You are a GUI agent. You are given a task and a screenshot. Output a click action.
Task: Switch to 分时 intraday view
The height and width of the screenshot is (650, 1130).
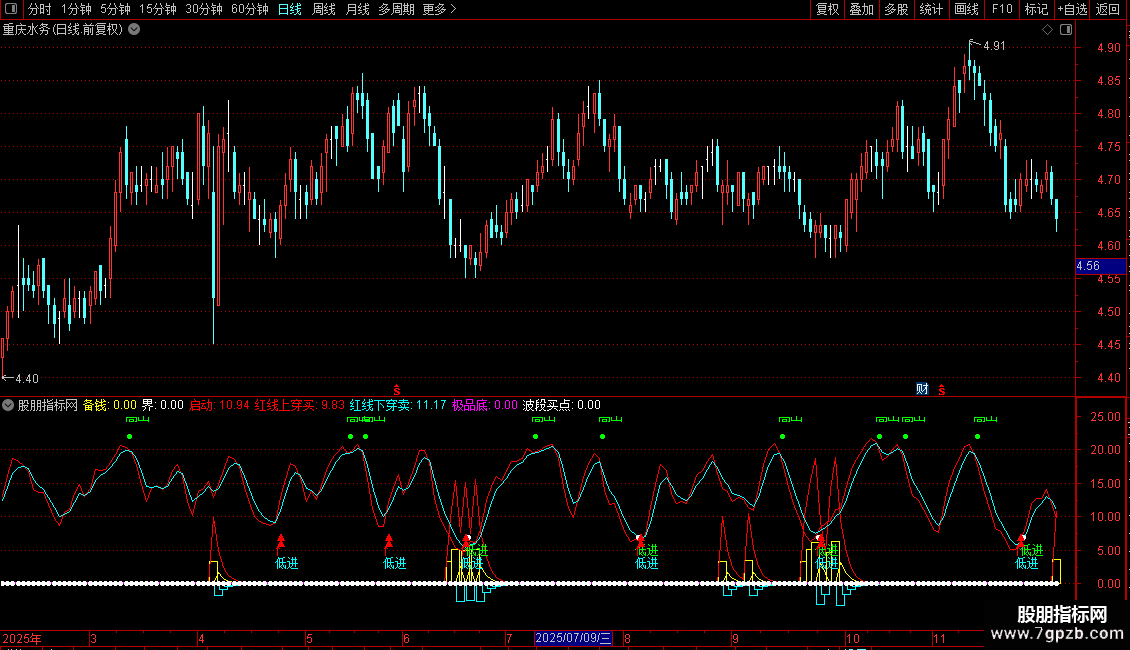pyautogui.click(x=40, y=9)
